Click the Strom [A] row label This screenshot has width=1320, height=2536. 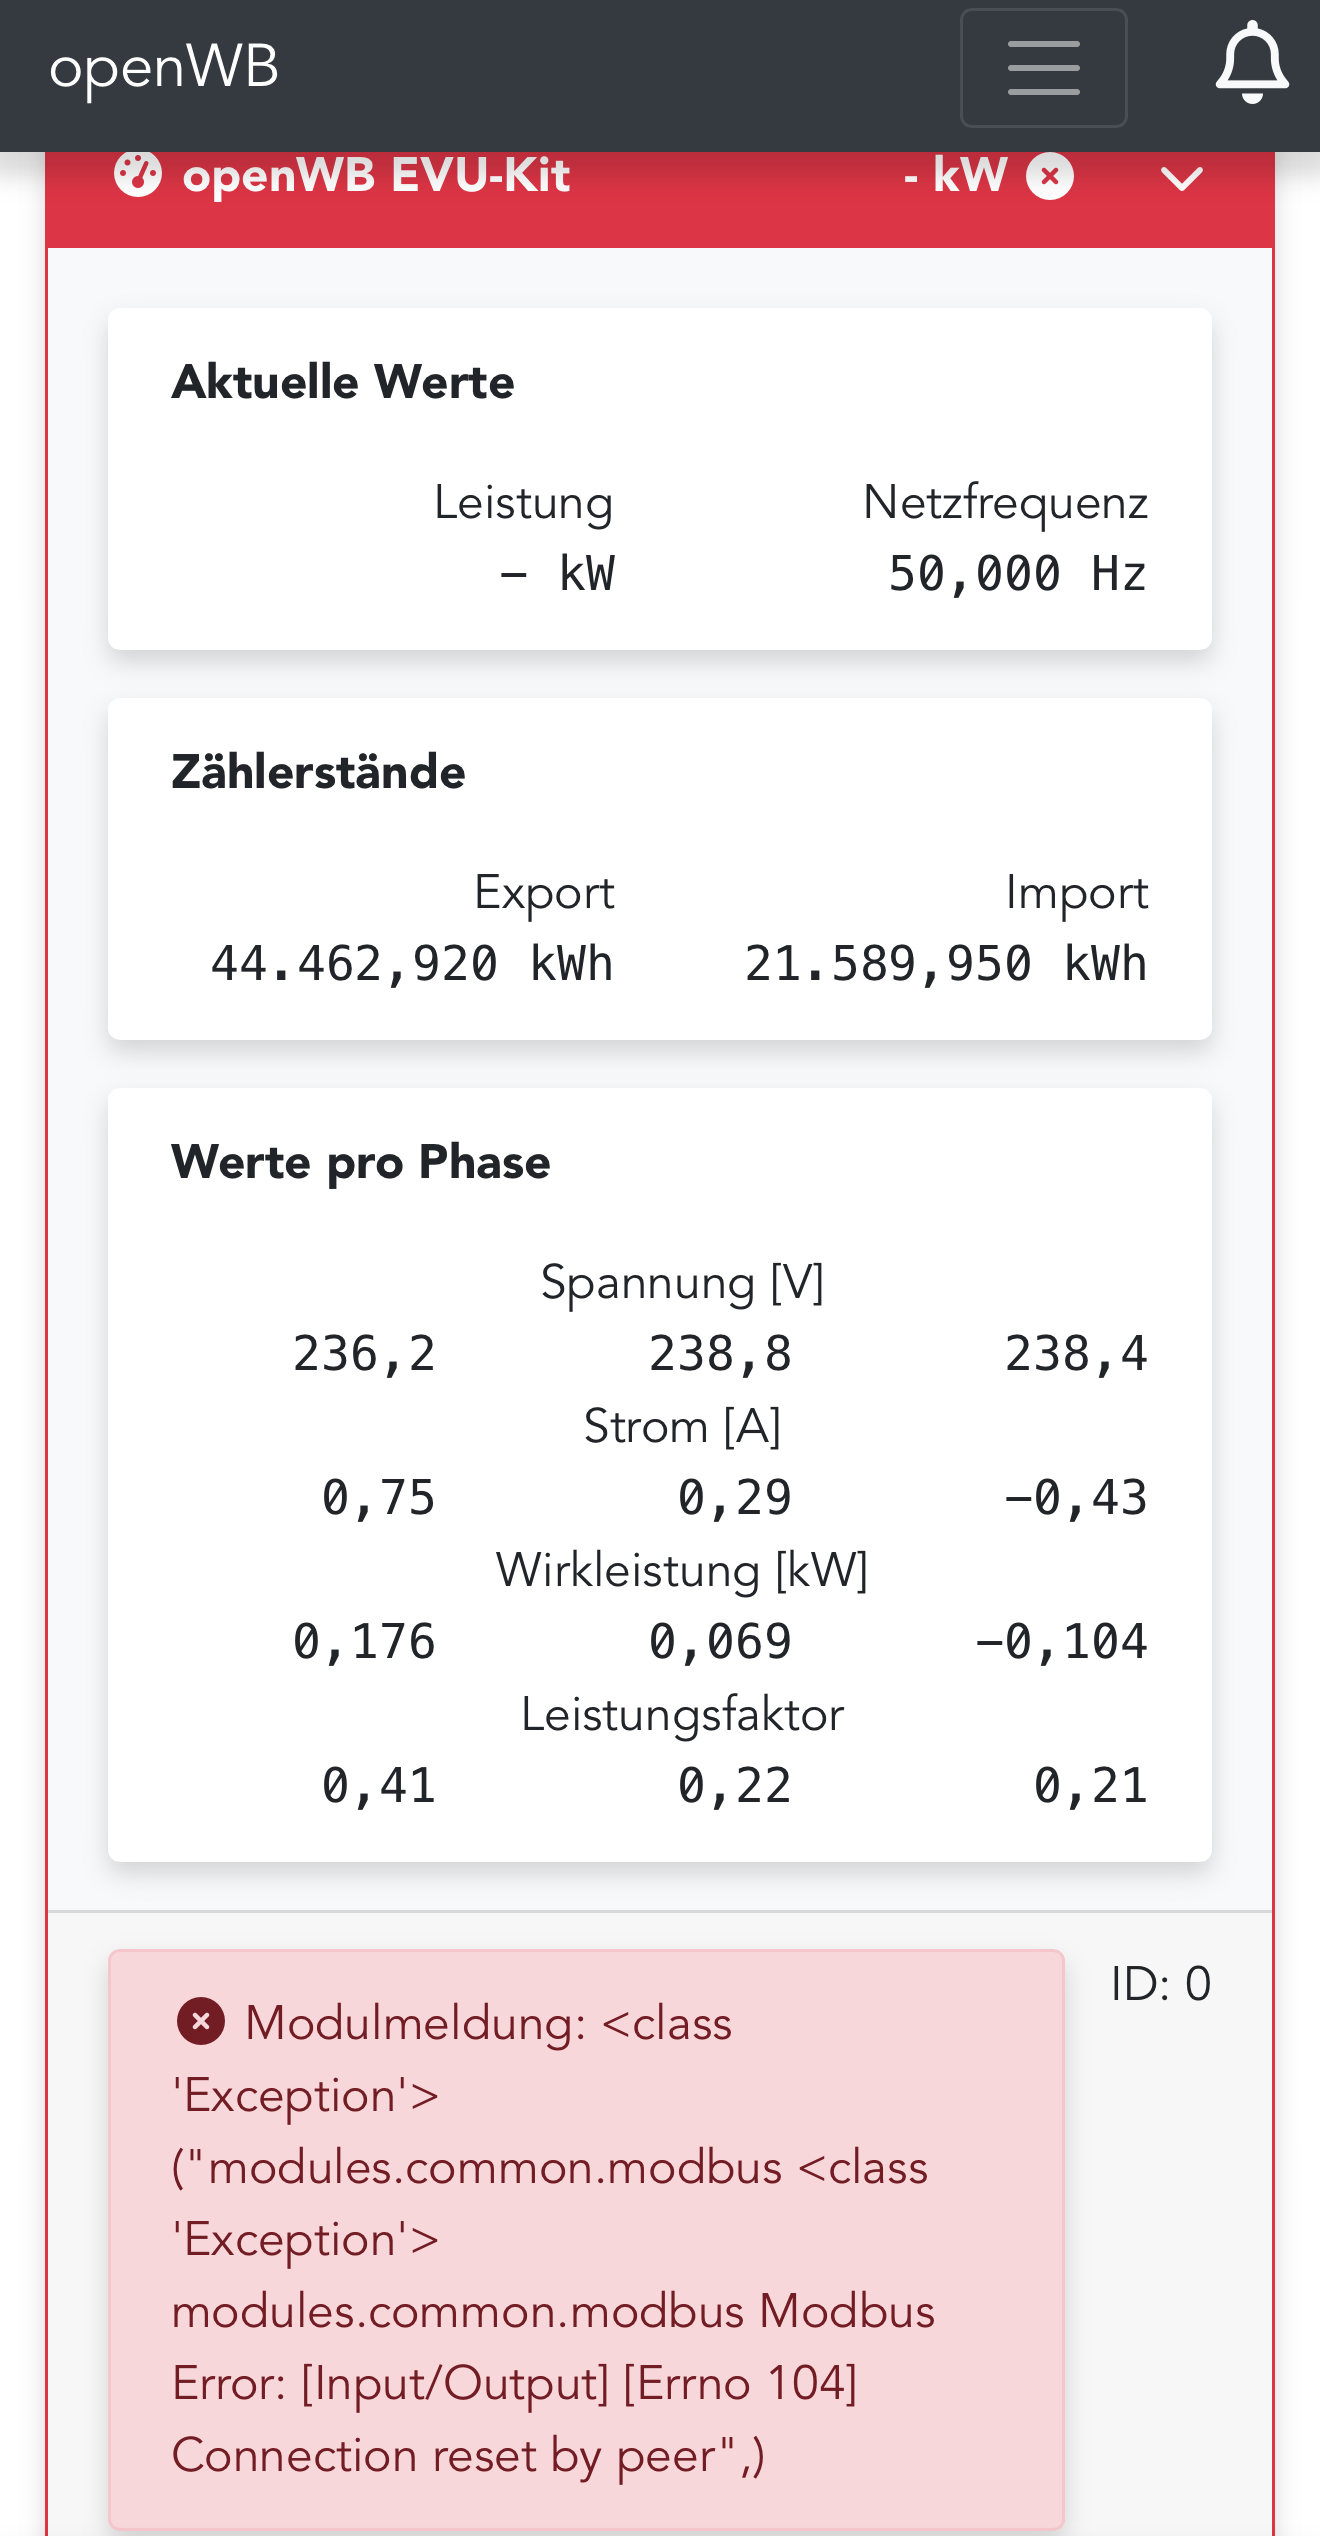(682, 1426)
